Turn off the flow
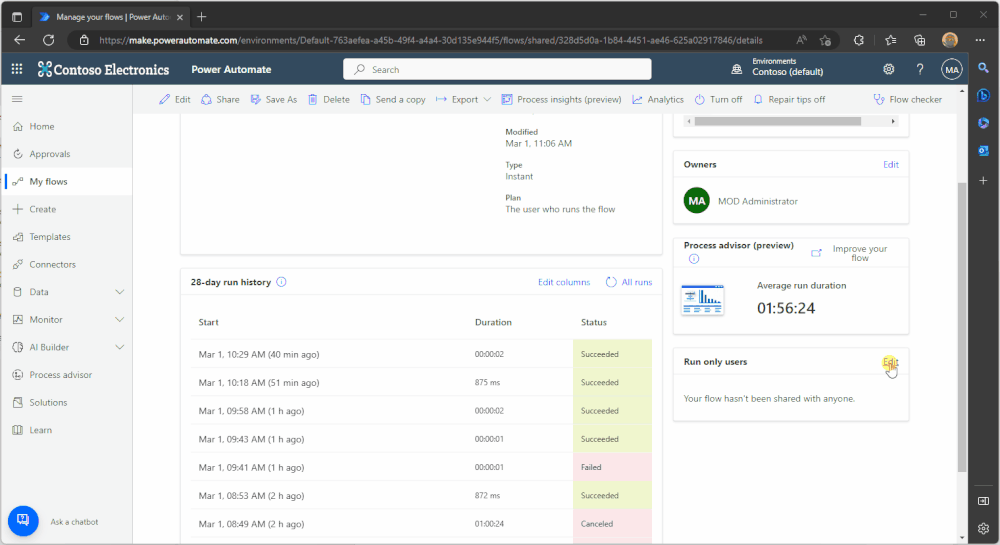The width and height of the screenshot is (1000, 545). coord(718,99)
